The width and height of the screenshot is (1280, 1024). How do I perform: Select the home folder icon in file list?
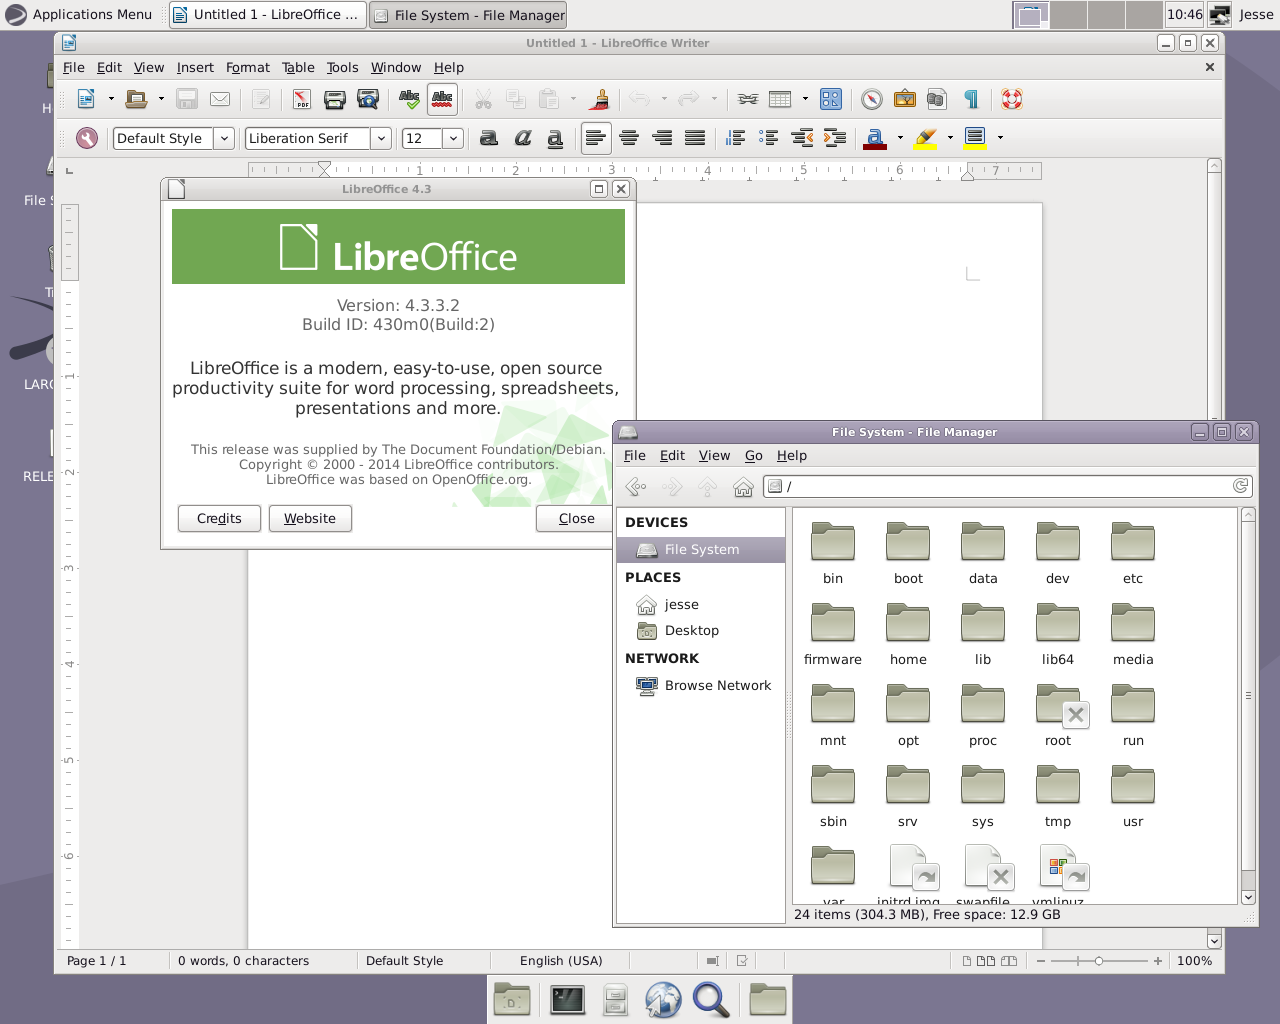908,623
